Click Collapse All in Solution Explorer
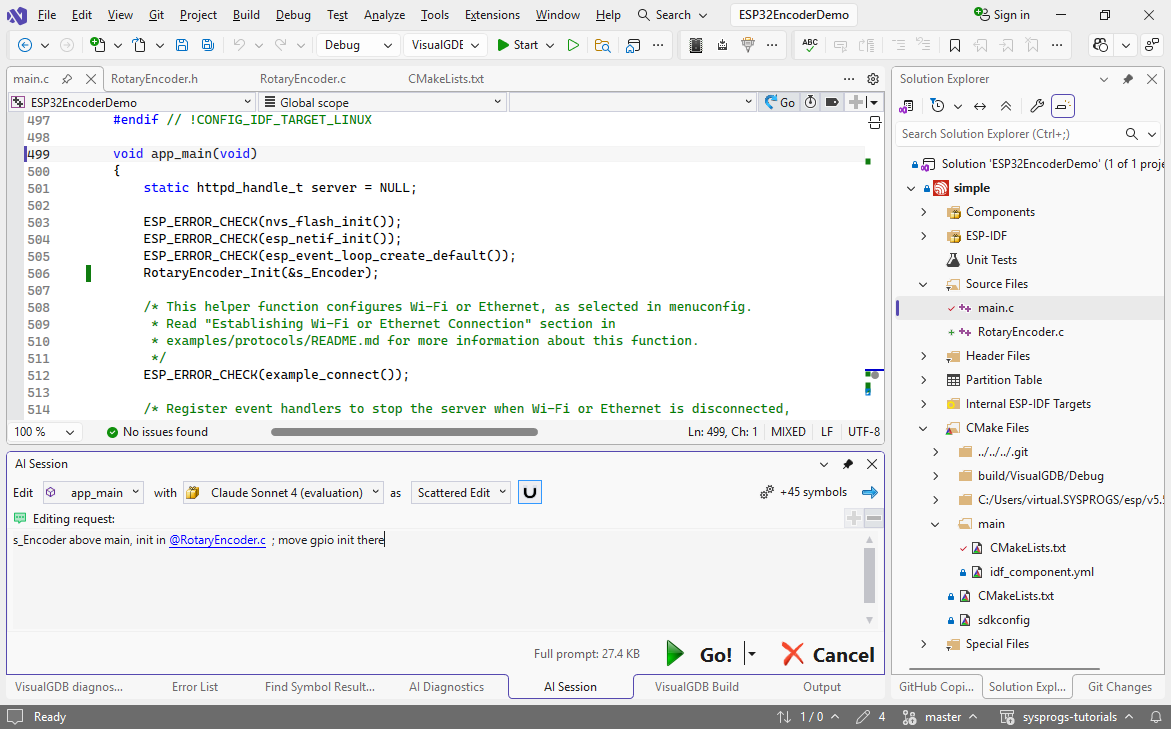This screenshot has width=1171, height=730. 1006,106
